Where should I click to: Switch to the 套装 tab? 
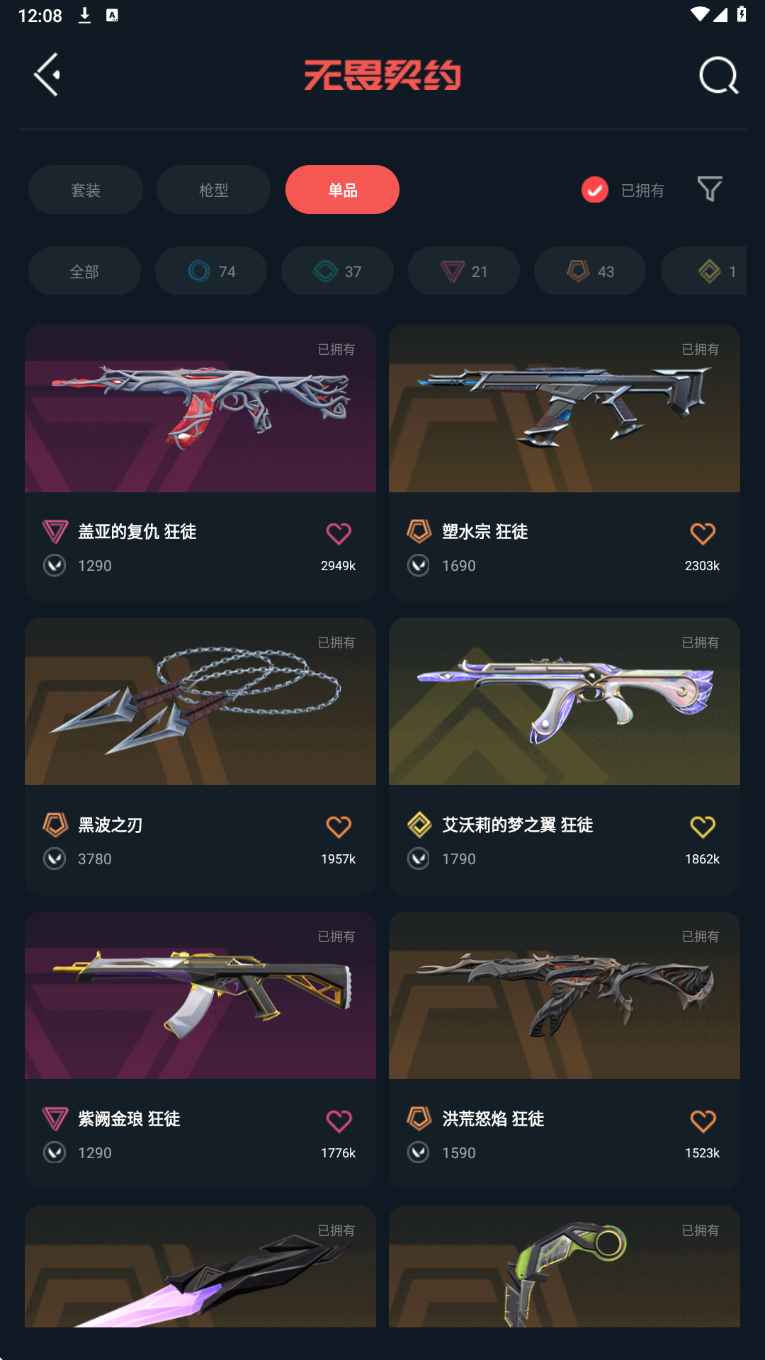[85, 190]
